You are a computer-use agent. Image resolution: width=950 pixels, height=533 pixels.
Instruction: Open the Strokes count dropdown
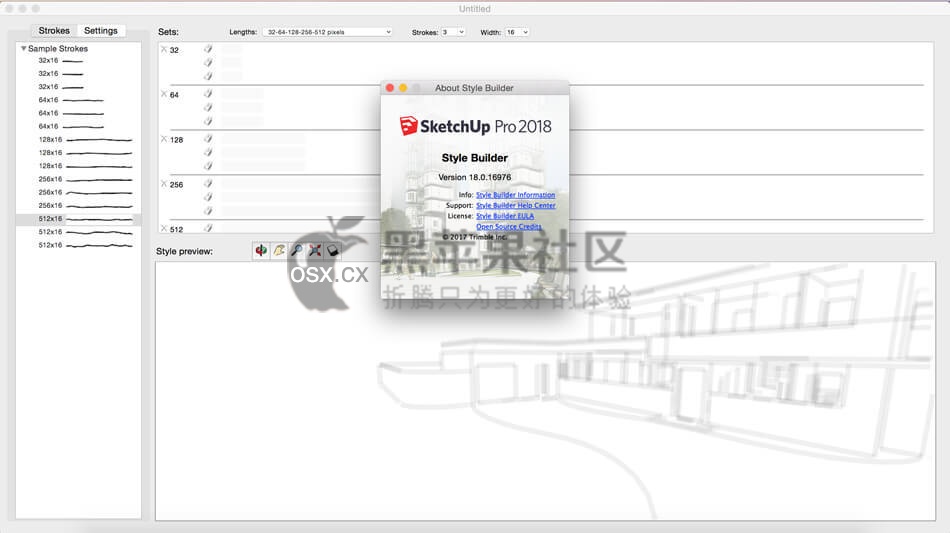coord(453,32)
